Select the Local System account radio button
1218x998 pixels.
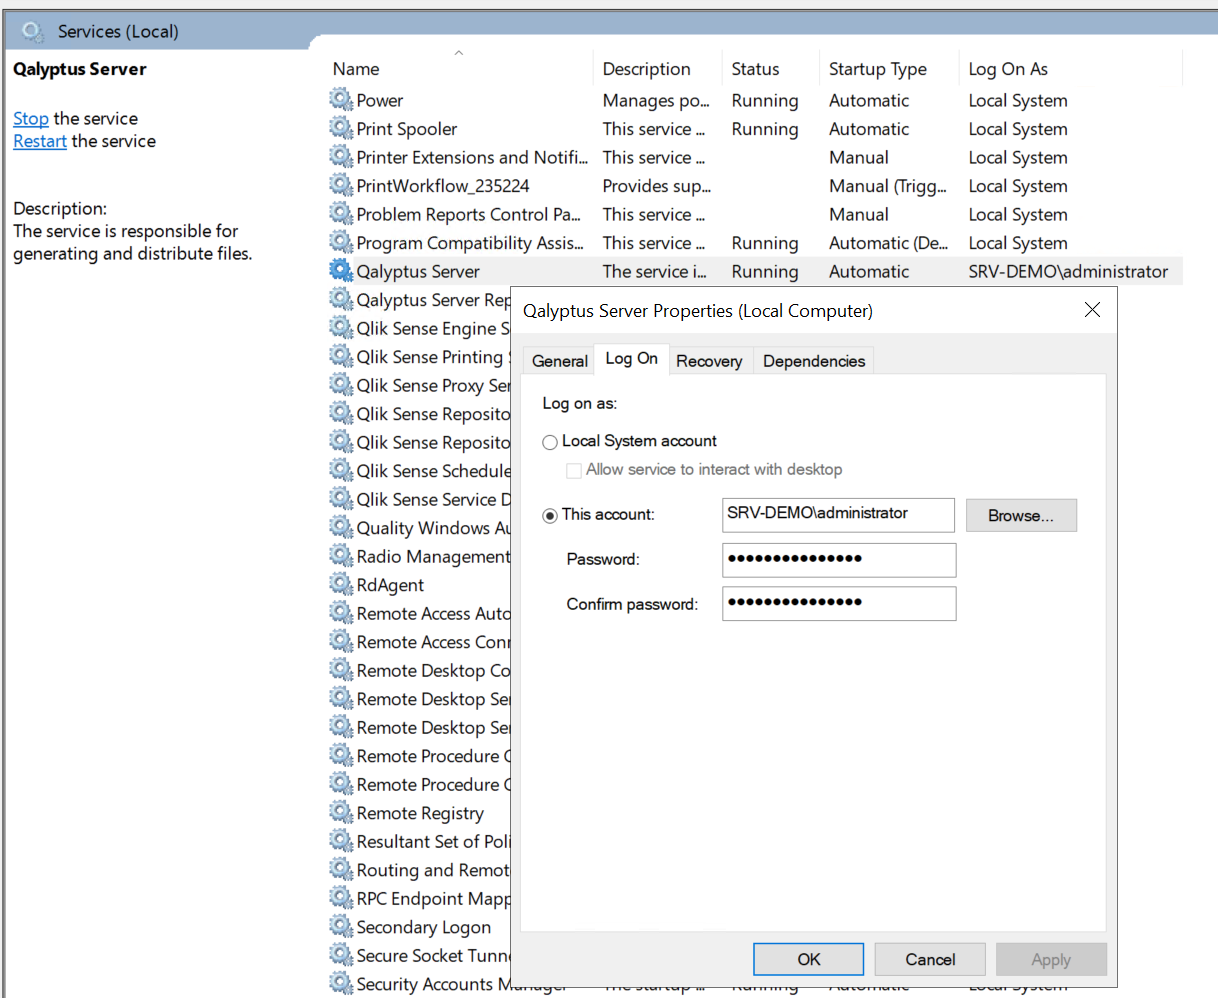(550, 442)
